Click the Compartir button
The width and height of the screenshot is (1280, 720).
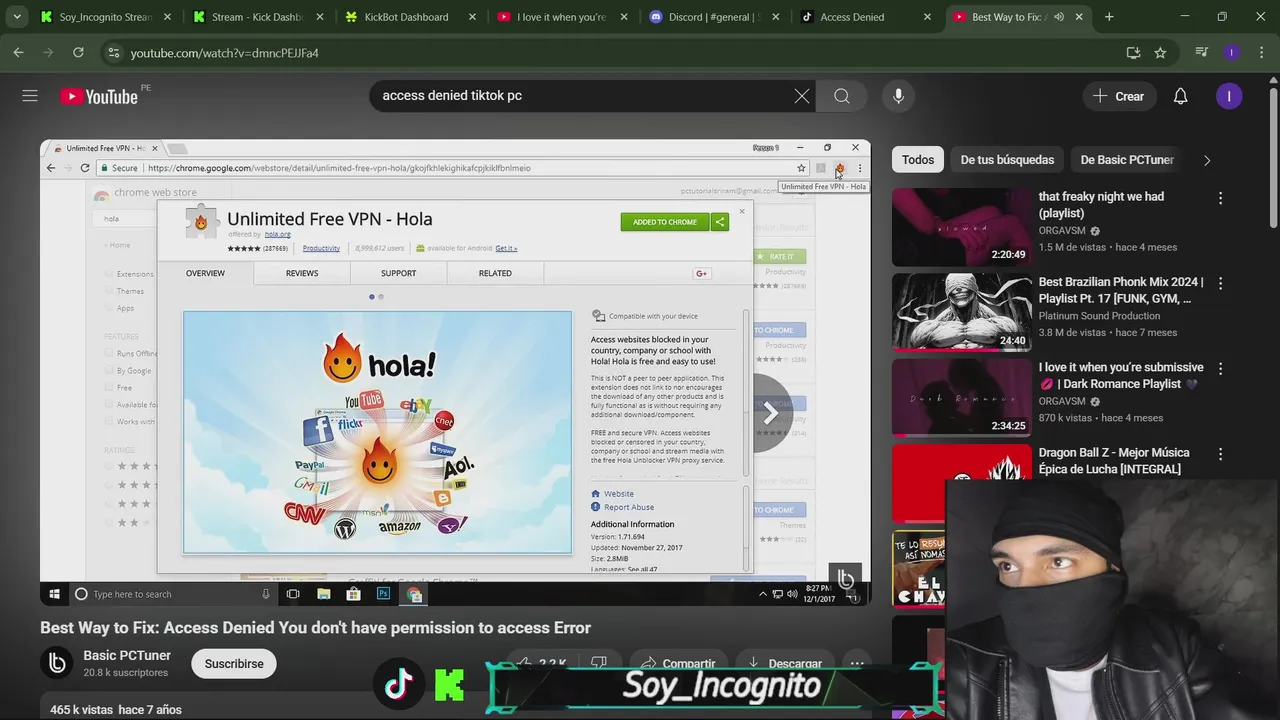pyautogui.click(x=677, y=663)
